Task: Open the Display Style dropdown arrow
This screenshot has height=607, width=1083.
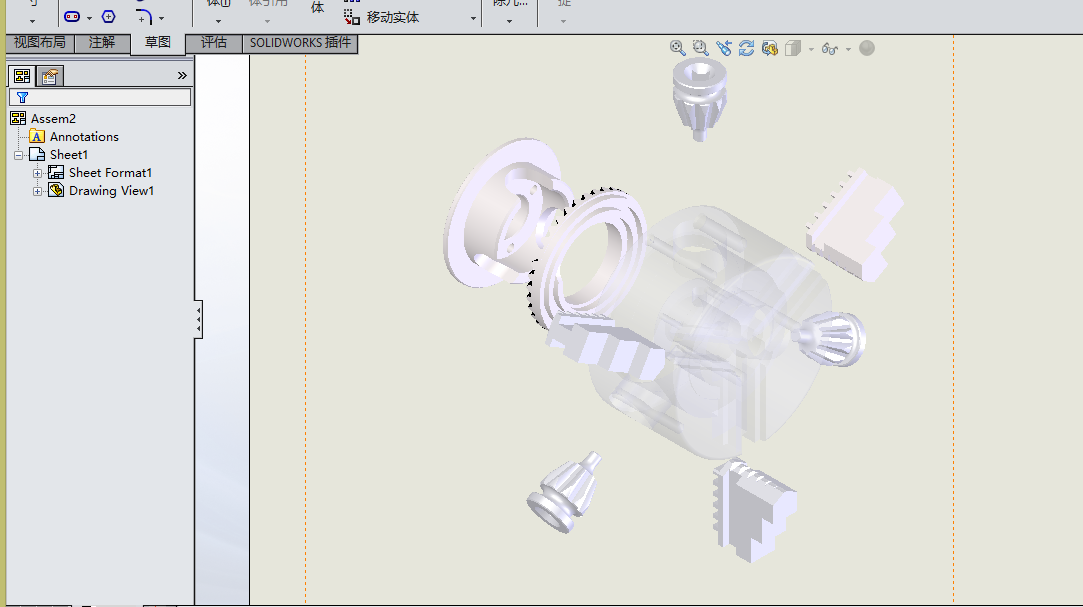Action: (811, 49)
